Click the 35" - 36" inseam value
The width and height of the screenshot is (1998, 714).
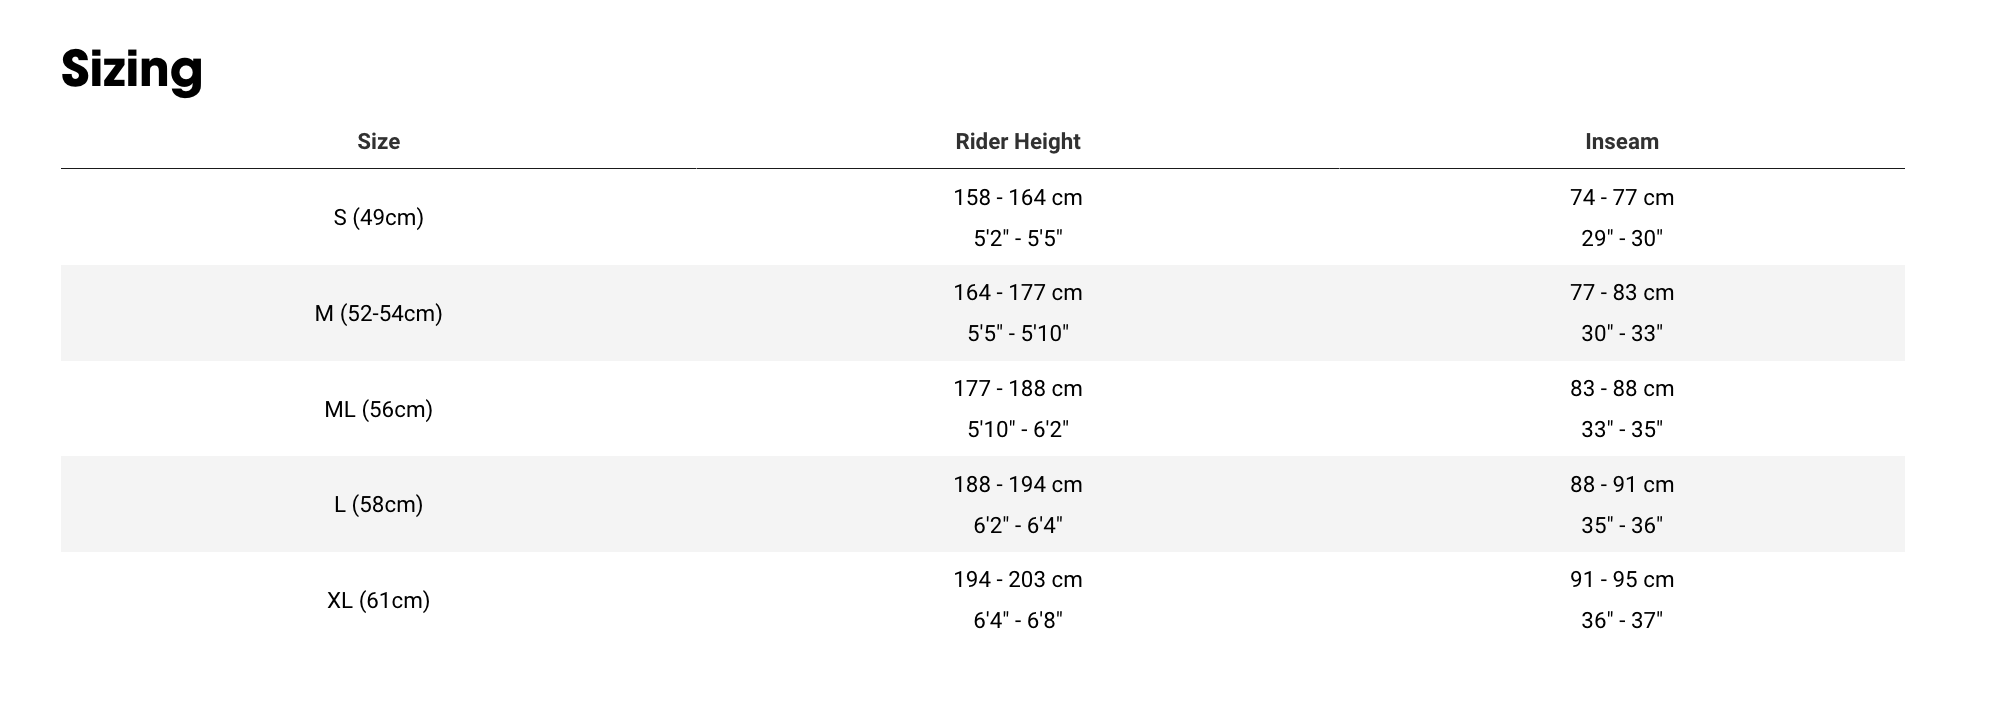tap(1621, 525)
